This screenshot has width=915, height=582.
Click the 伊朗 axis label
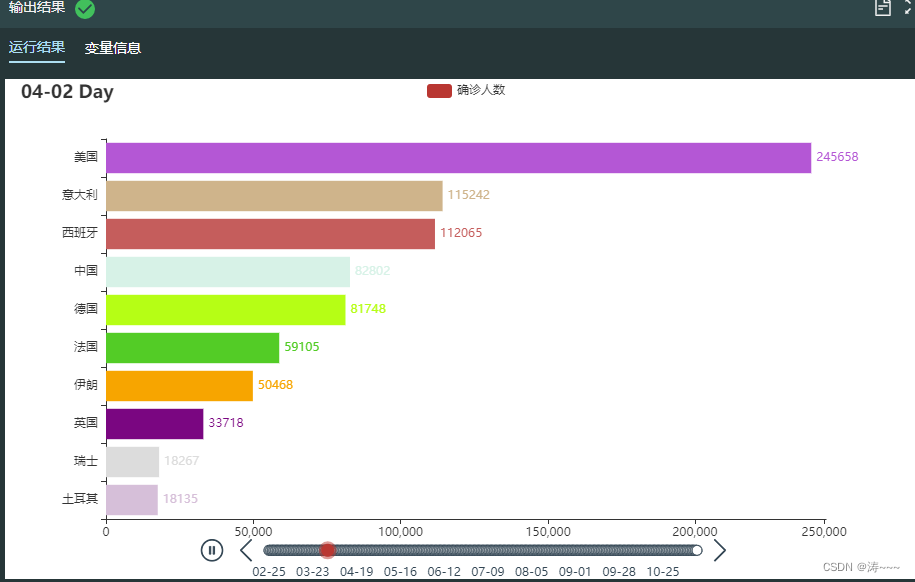pos(86,385)
